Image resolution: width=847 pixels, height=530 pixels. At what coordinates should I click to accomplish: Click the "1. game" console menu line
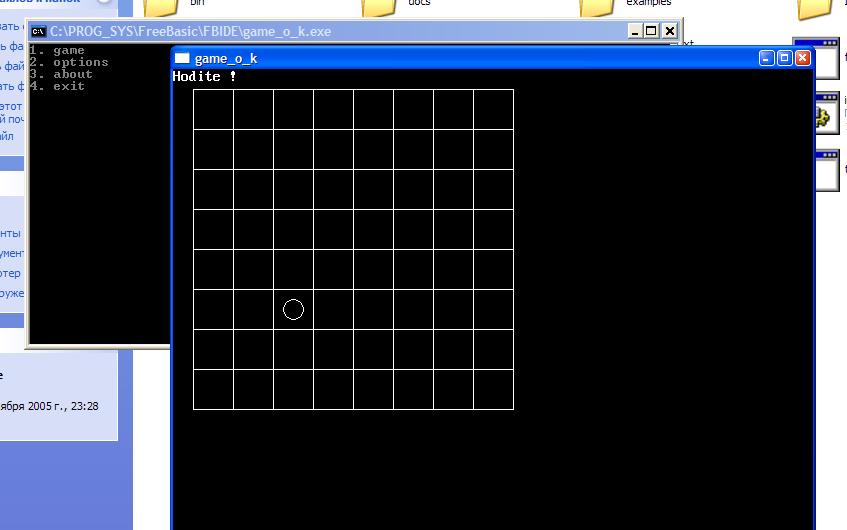pos(57,50)
